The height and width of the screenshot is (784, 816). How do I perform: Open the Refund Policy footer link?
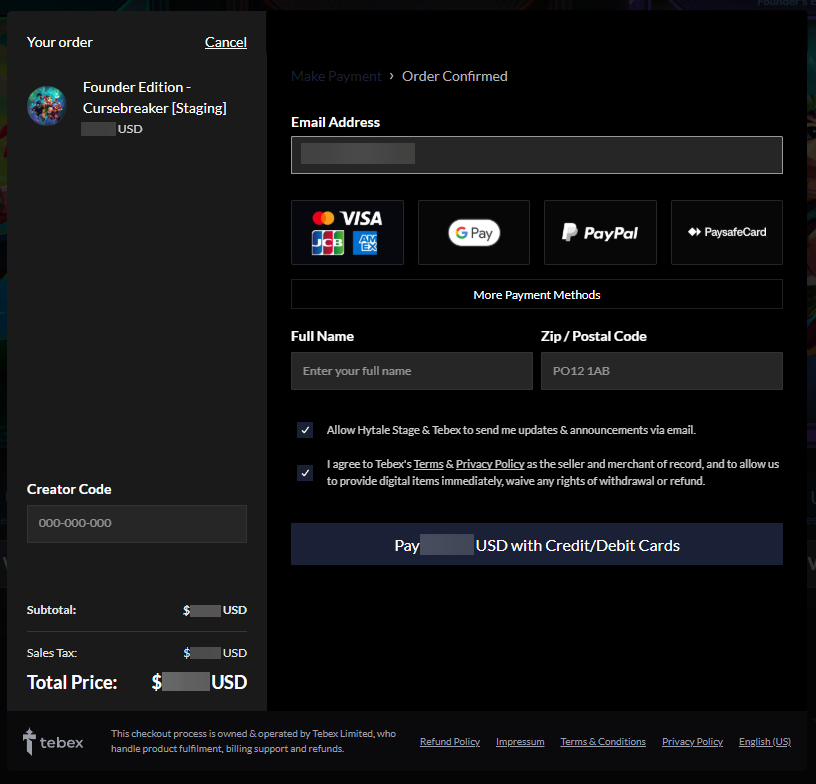click(x=449, y=742)
